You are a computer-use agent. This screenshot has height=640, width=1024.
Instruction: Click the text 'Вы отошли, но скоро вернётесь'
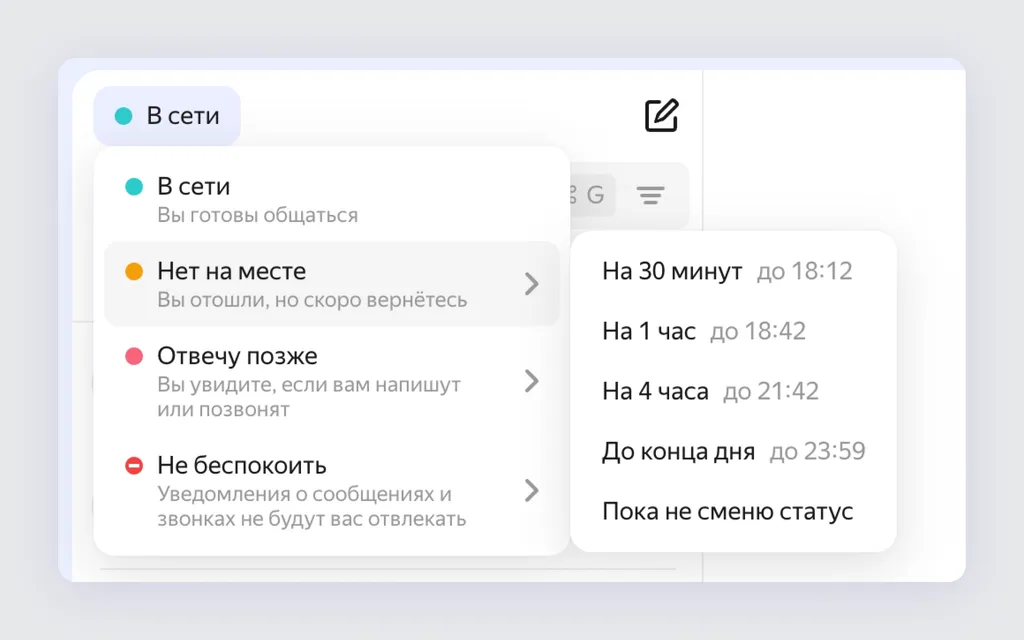point(312,300)
